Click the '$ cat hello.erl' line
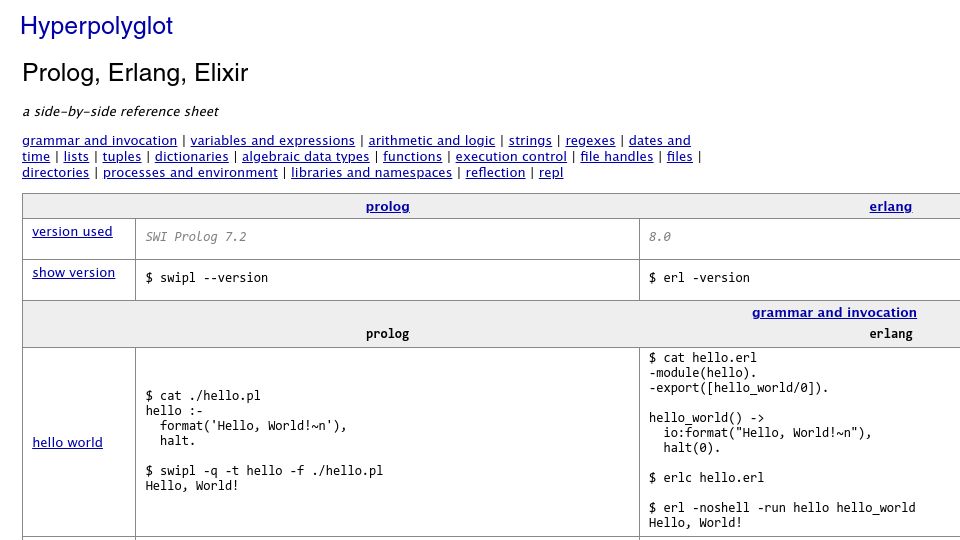Viewport: 960px width, 540px height. pyautogui.click(x=703, y=358)
